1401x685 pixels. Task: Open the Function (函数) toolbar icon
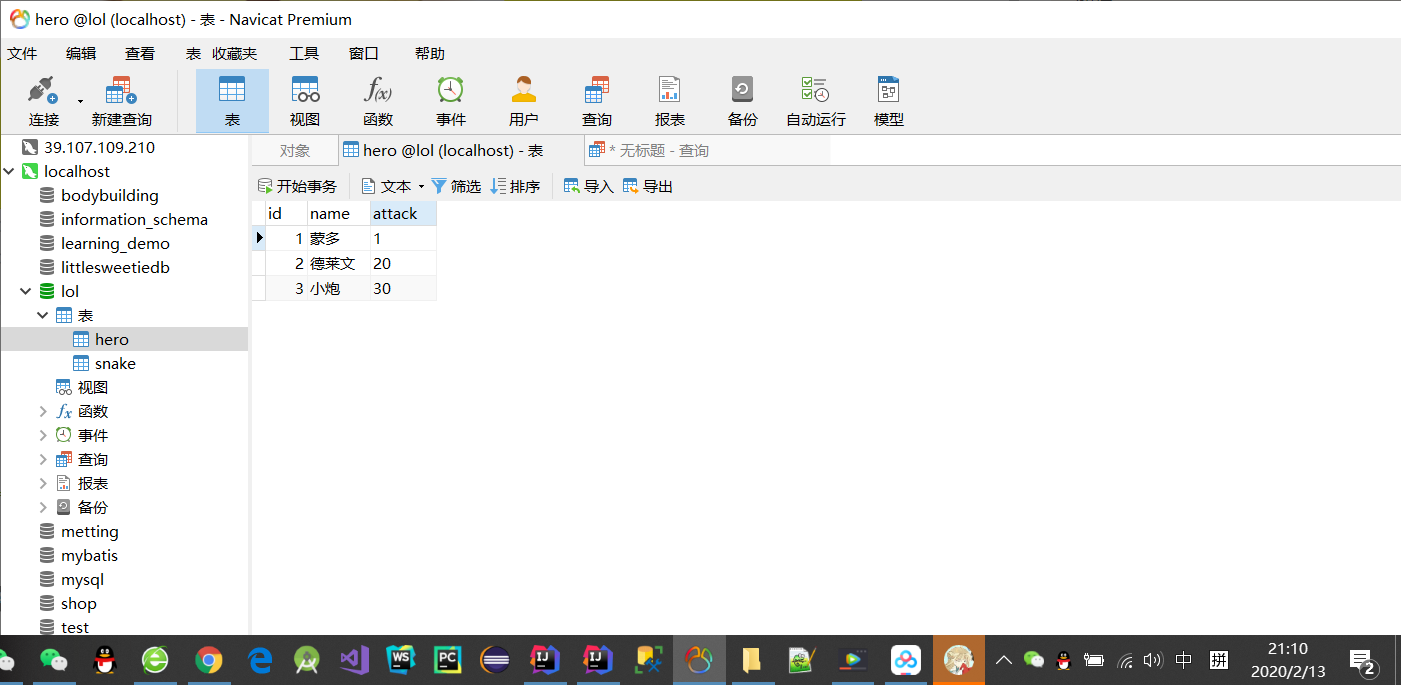click(378, 90)
